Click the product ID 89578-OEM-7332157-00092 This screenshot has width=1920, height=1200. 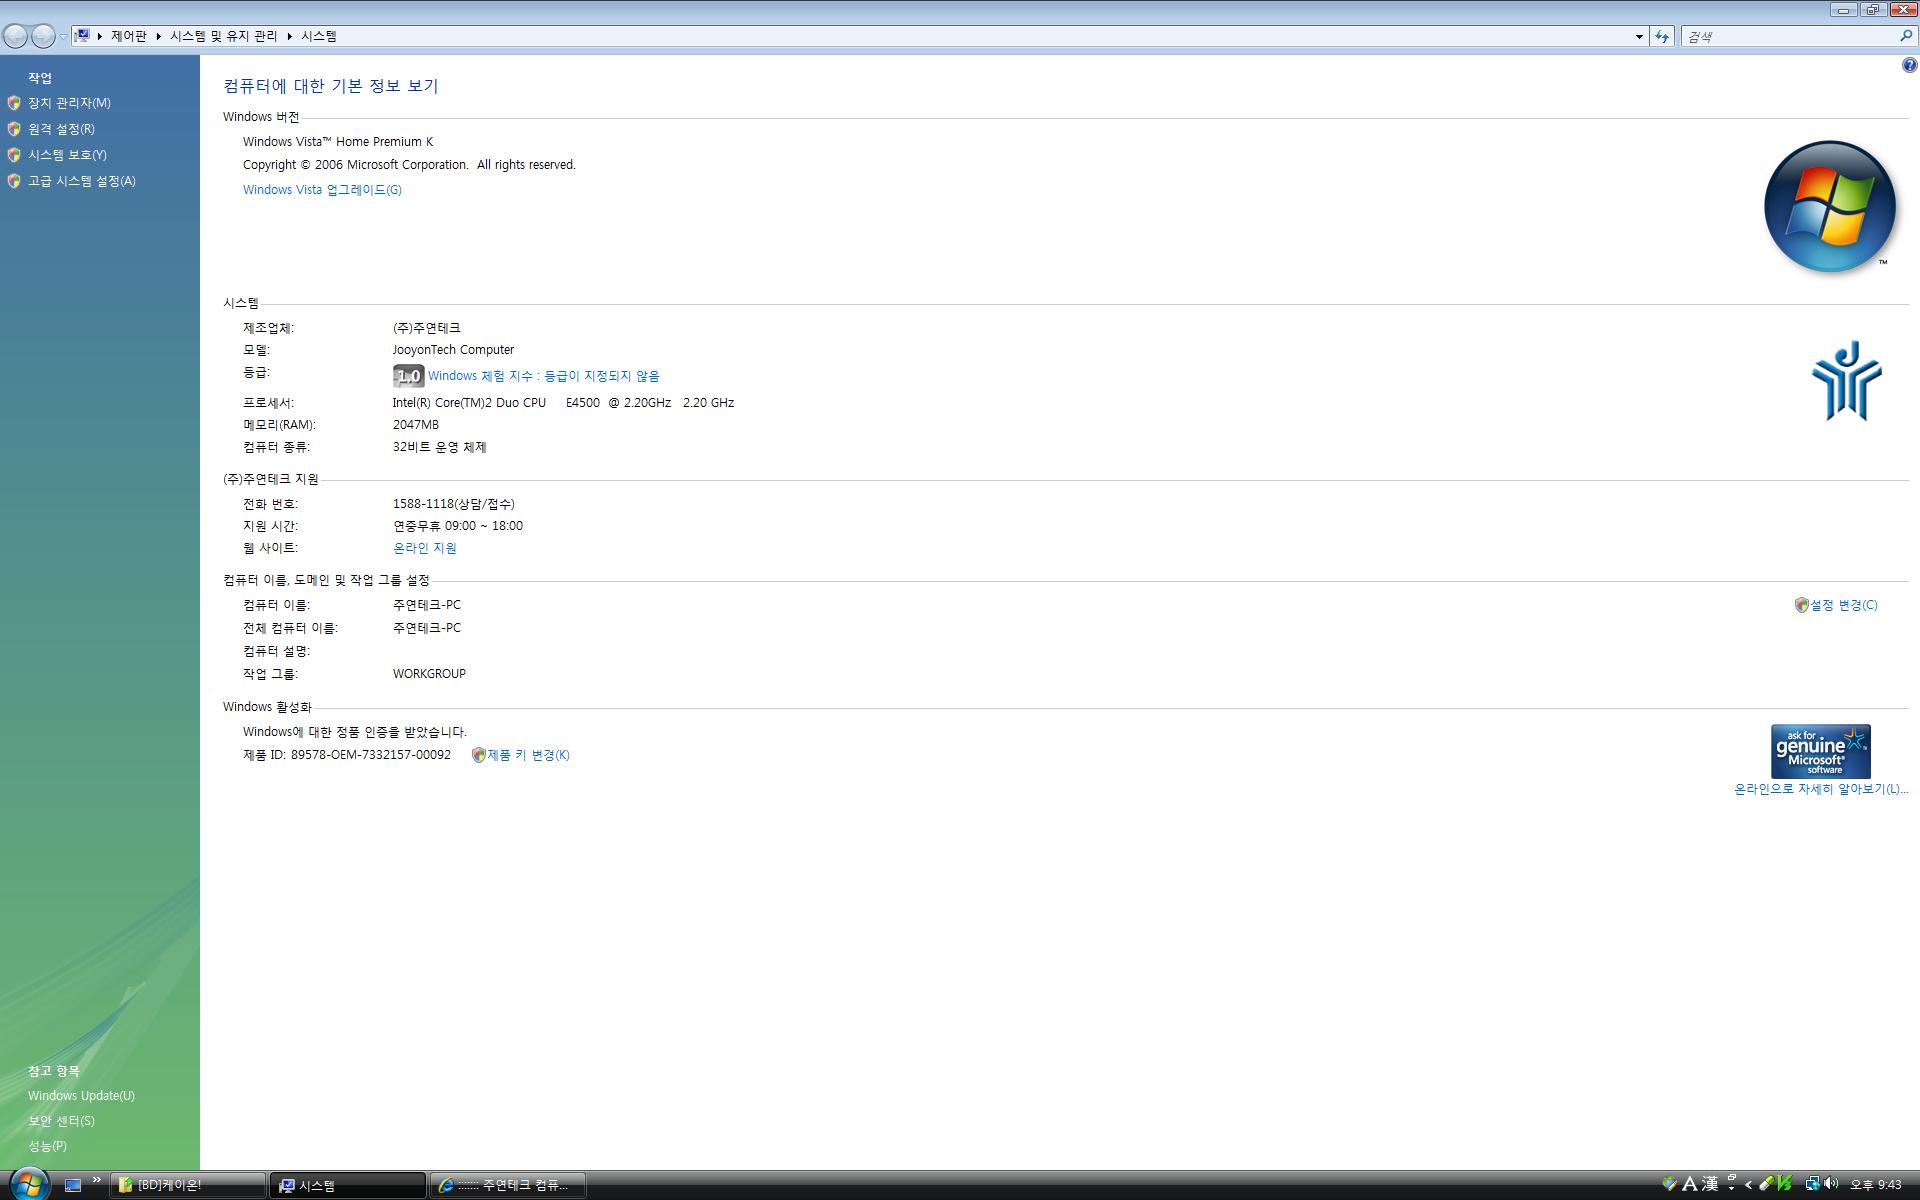(371, 755)
